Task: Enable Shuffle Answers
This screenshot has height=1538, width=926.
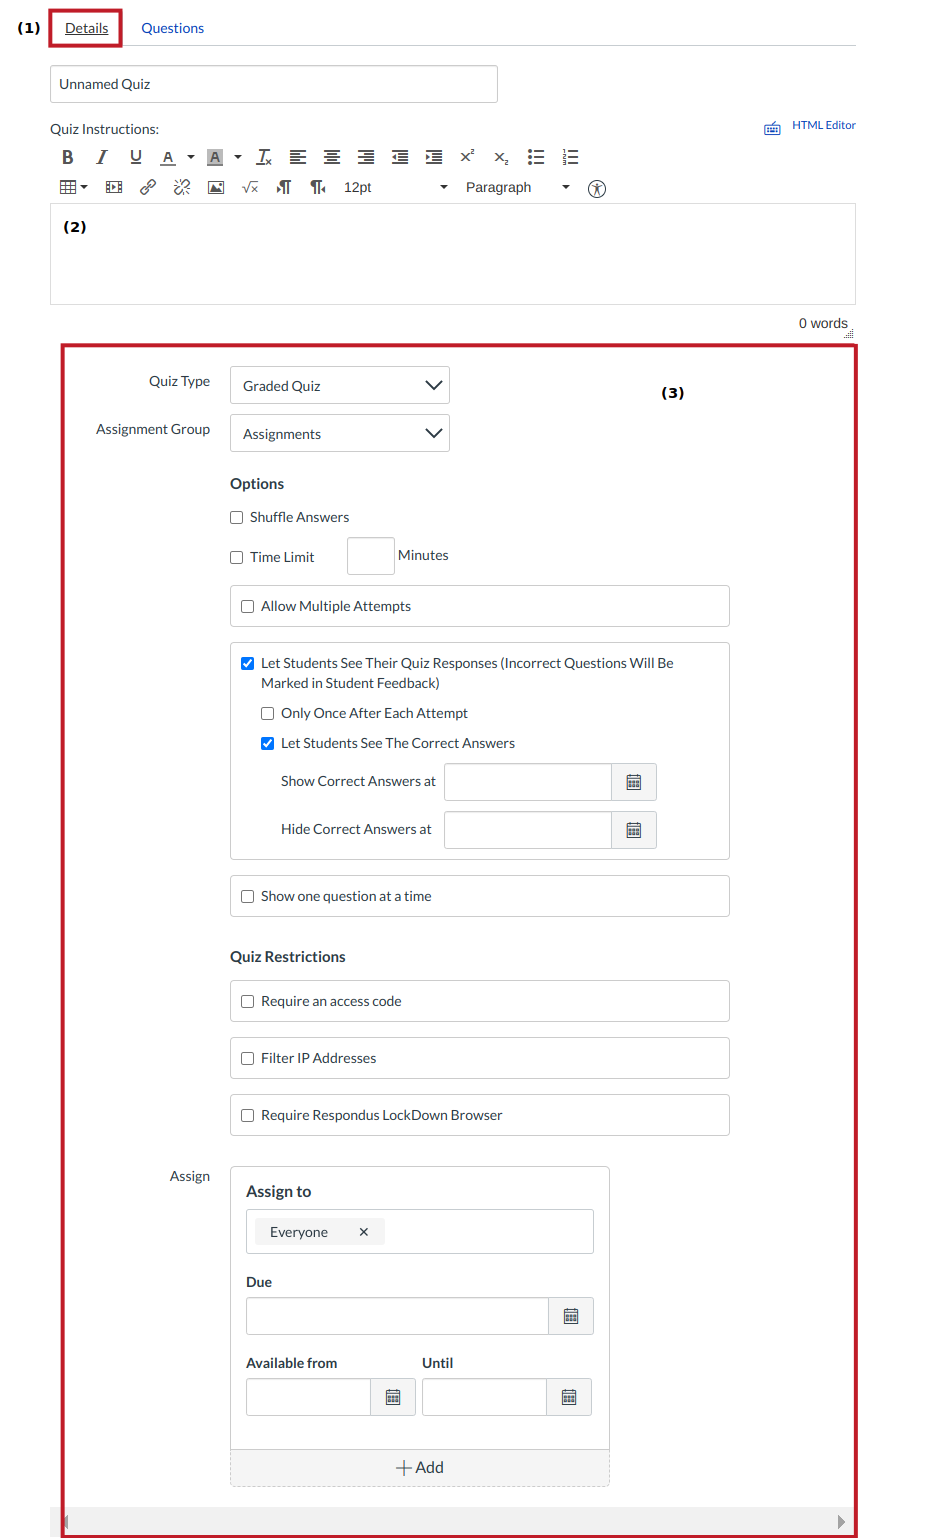Action: click(x=236, y=517)
